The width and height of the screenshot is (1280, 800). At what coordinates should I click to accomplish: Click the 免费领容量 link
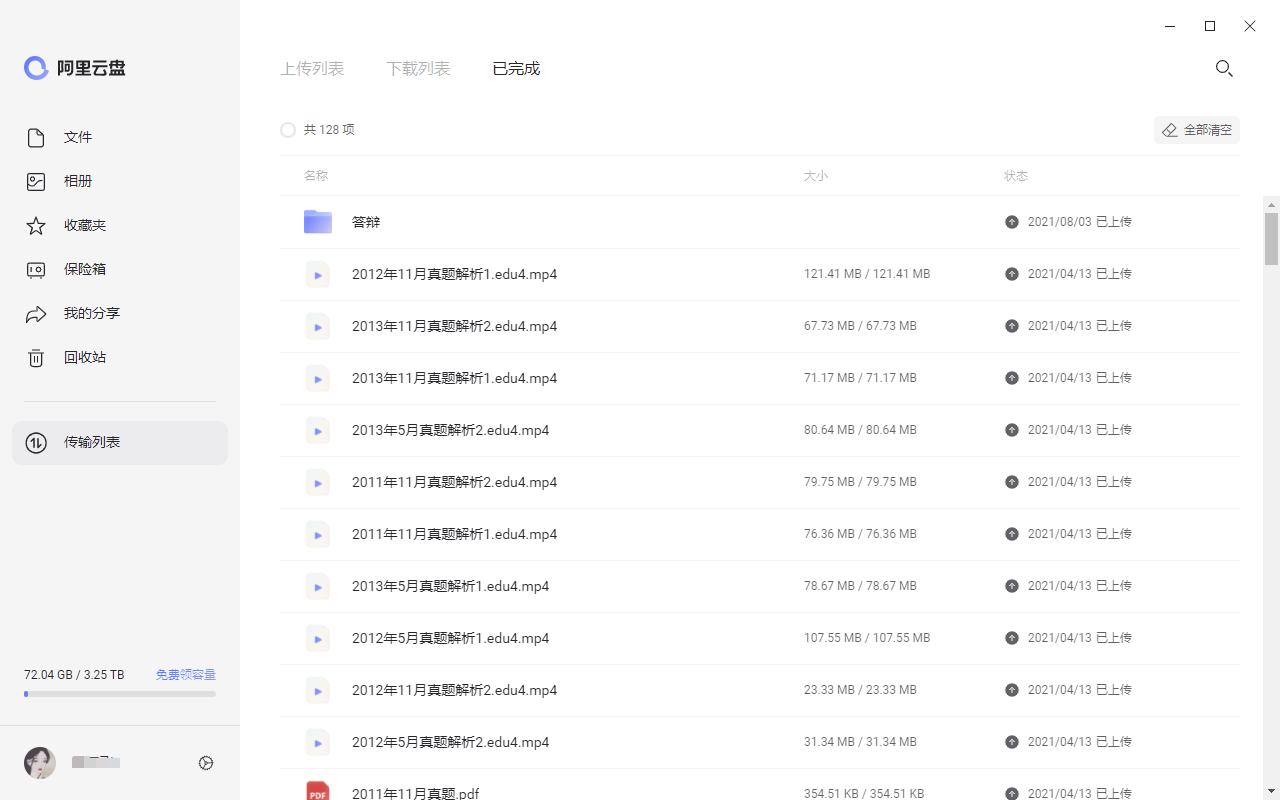coord(185,675)
